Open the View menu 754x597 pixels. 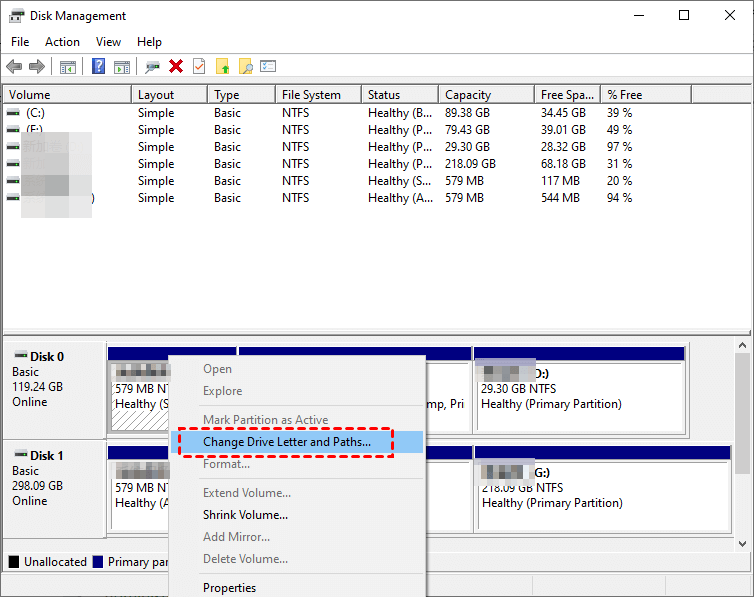point(108,42)
